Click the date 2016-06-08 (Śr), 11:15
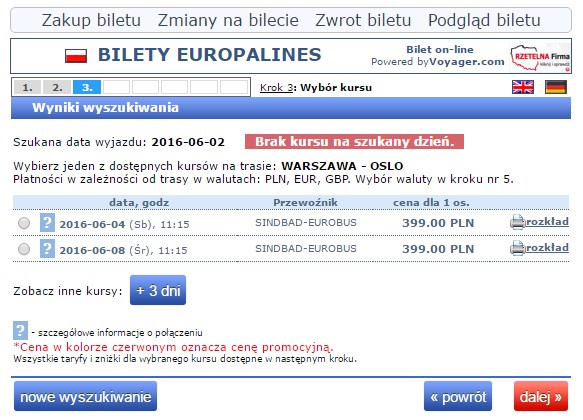 pyautogui.click(x=123, y=251)
